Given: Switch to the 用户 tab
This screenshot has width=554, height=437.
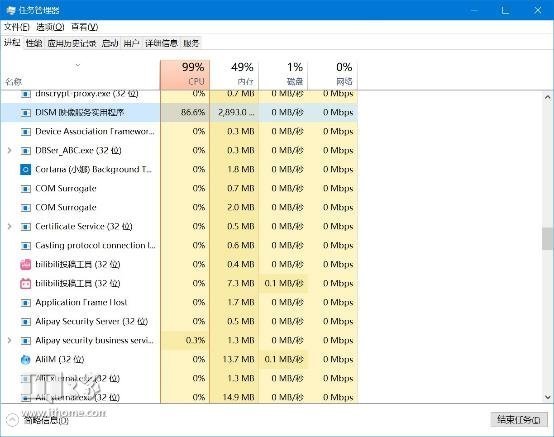Looking at the screenshot, I should (131, 43).
